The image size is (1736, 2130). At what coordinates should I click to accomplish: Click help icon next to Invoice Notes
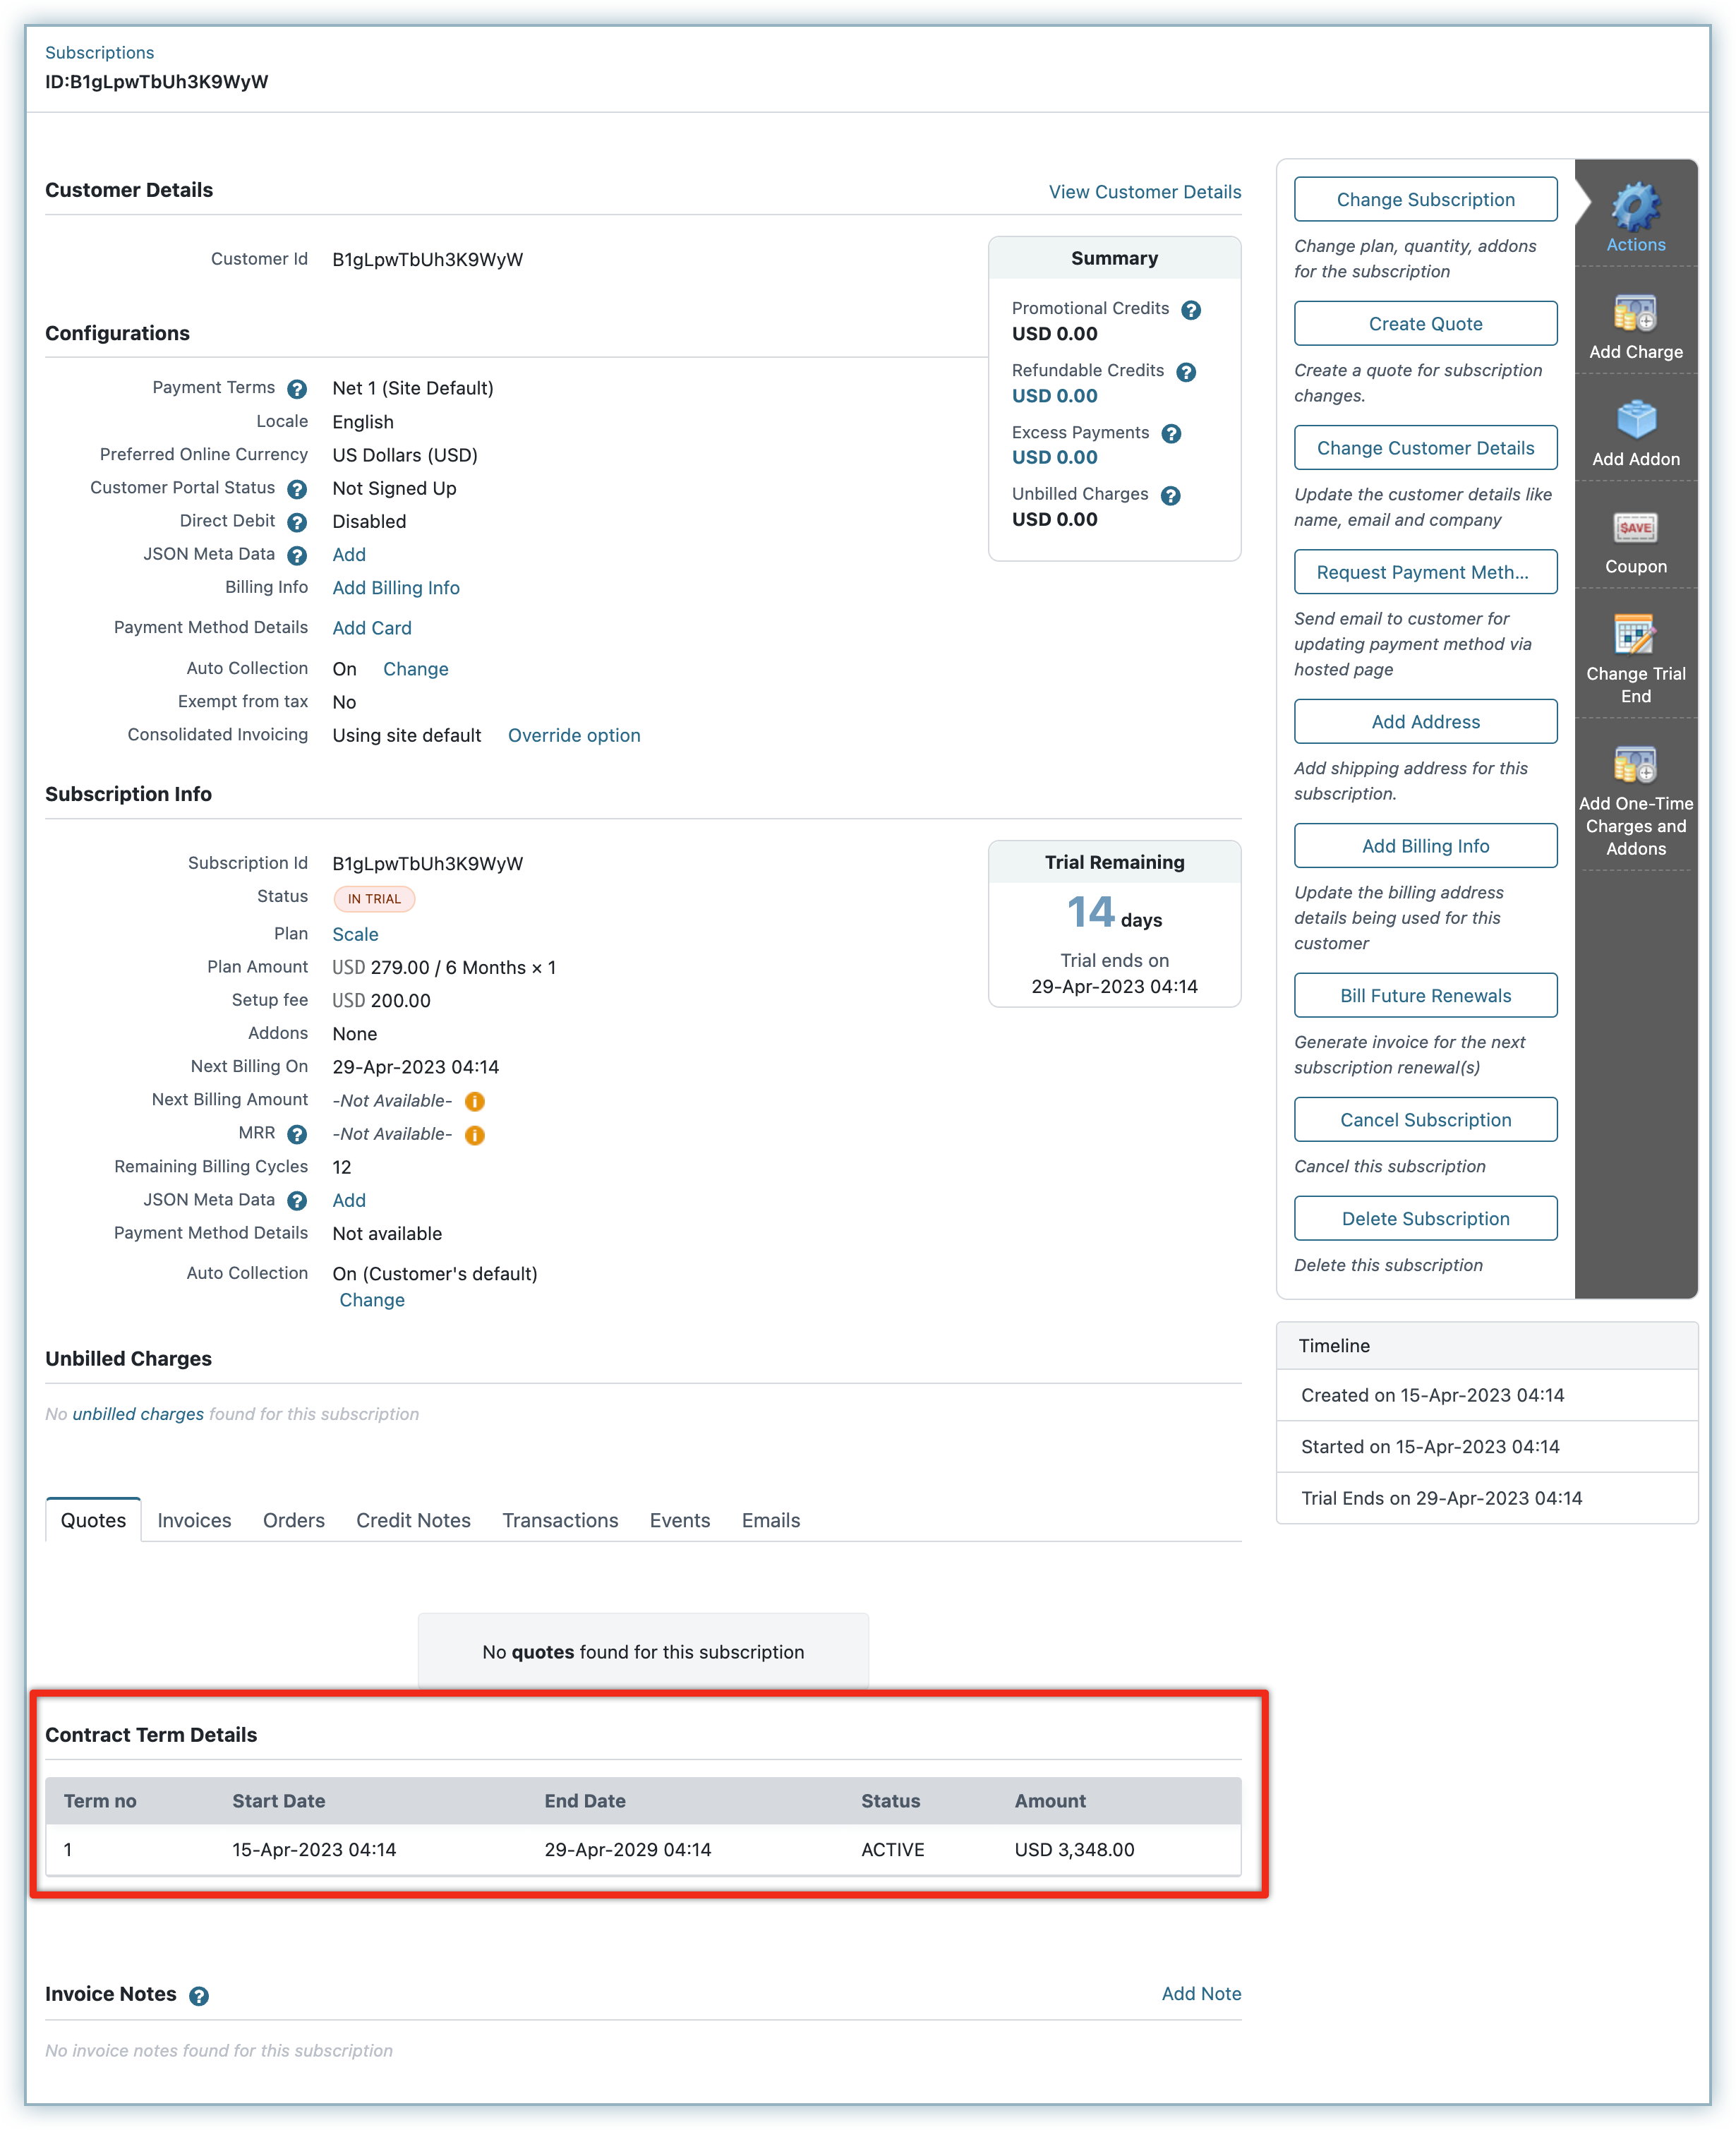[199, 1996]
